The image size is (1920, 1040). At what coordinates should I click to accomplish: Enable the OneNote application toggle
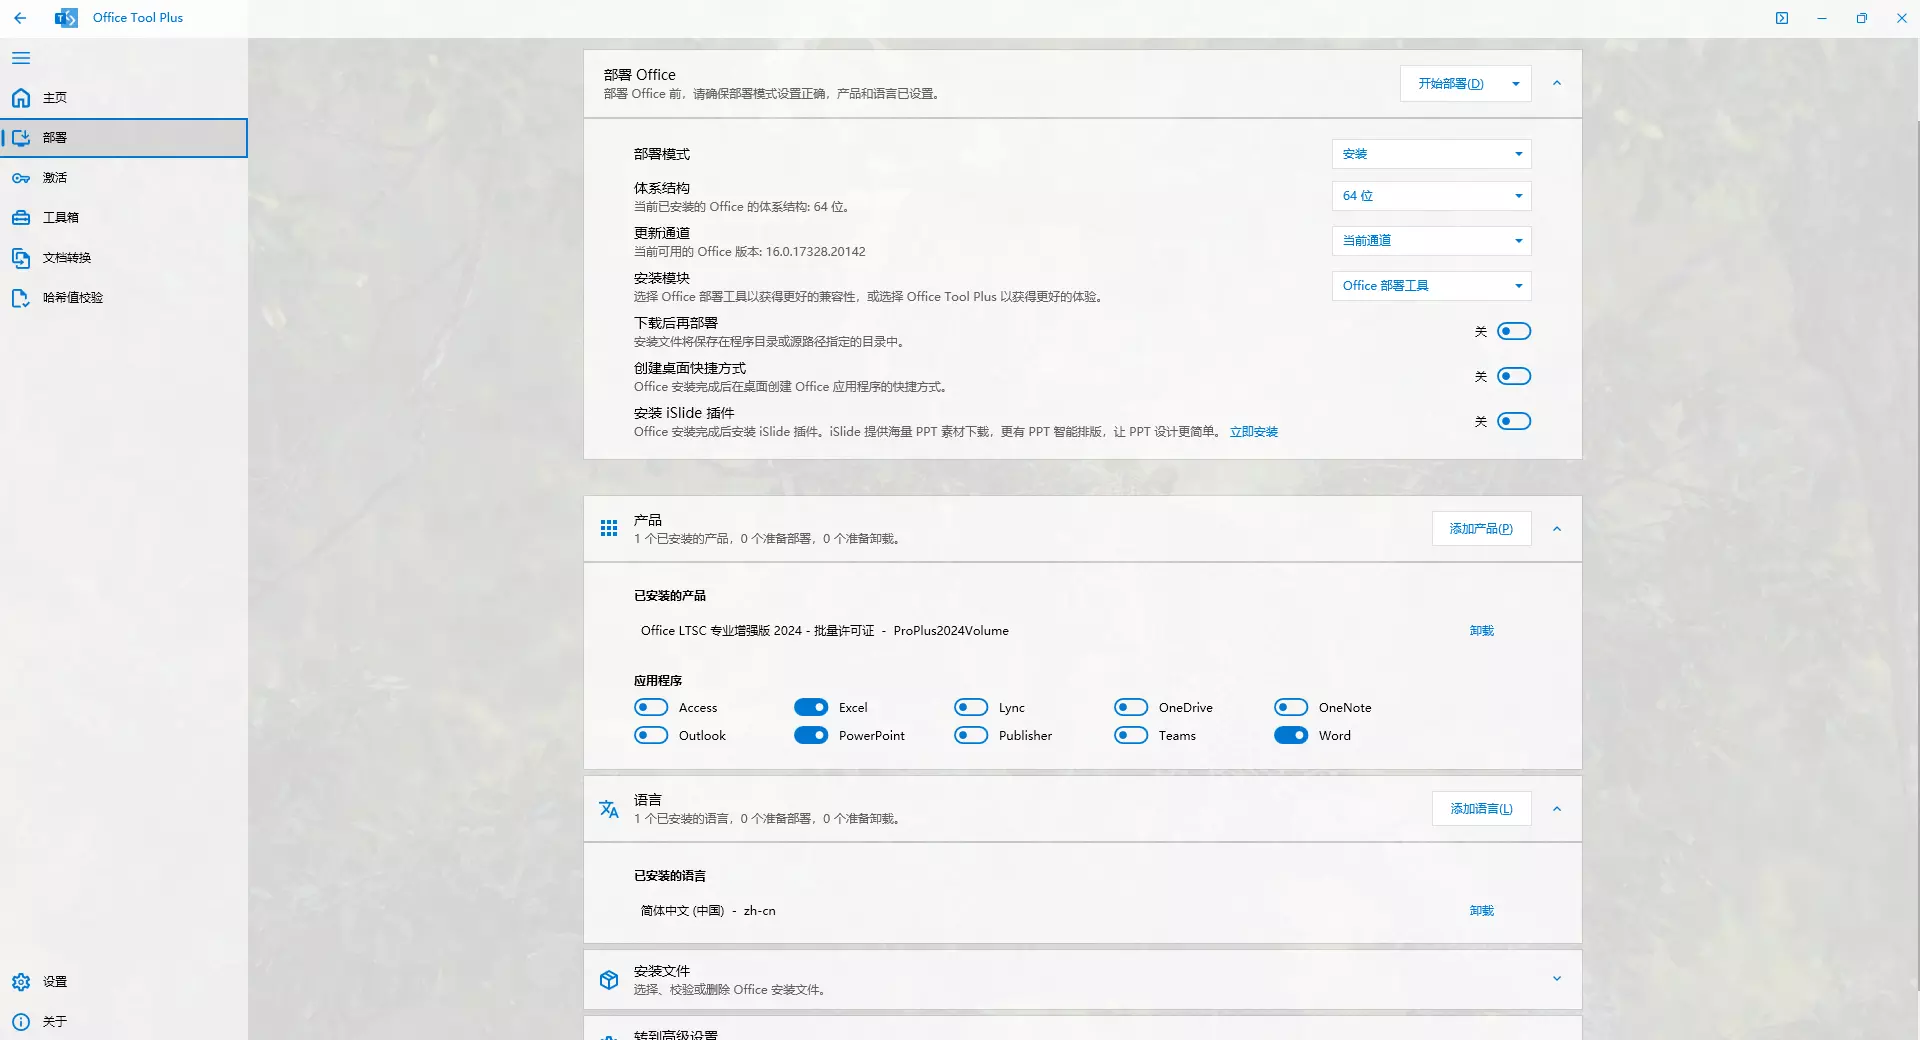pyautogui.click(x=1291, y=708)
